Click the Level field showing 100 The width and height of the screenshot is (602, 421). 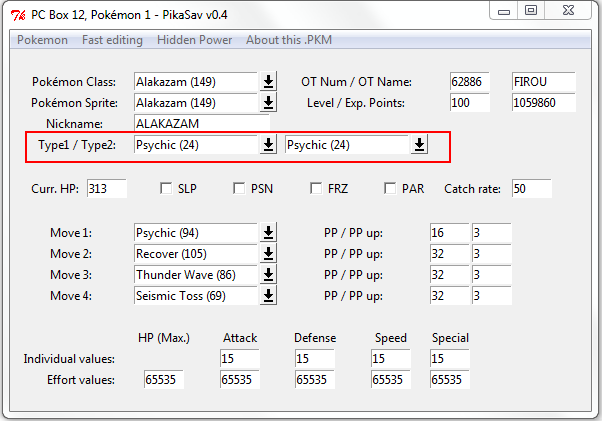[470, 102]
